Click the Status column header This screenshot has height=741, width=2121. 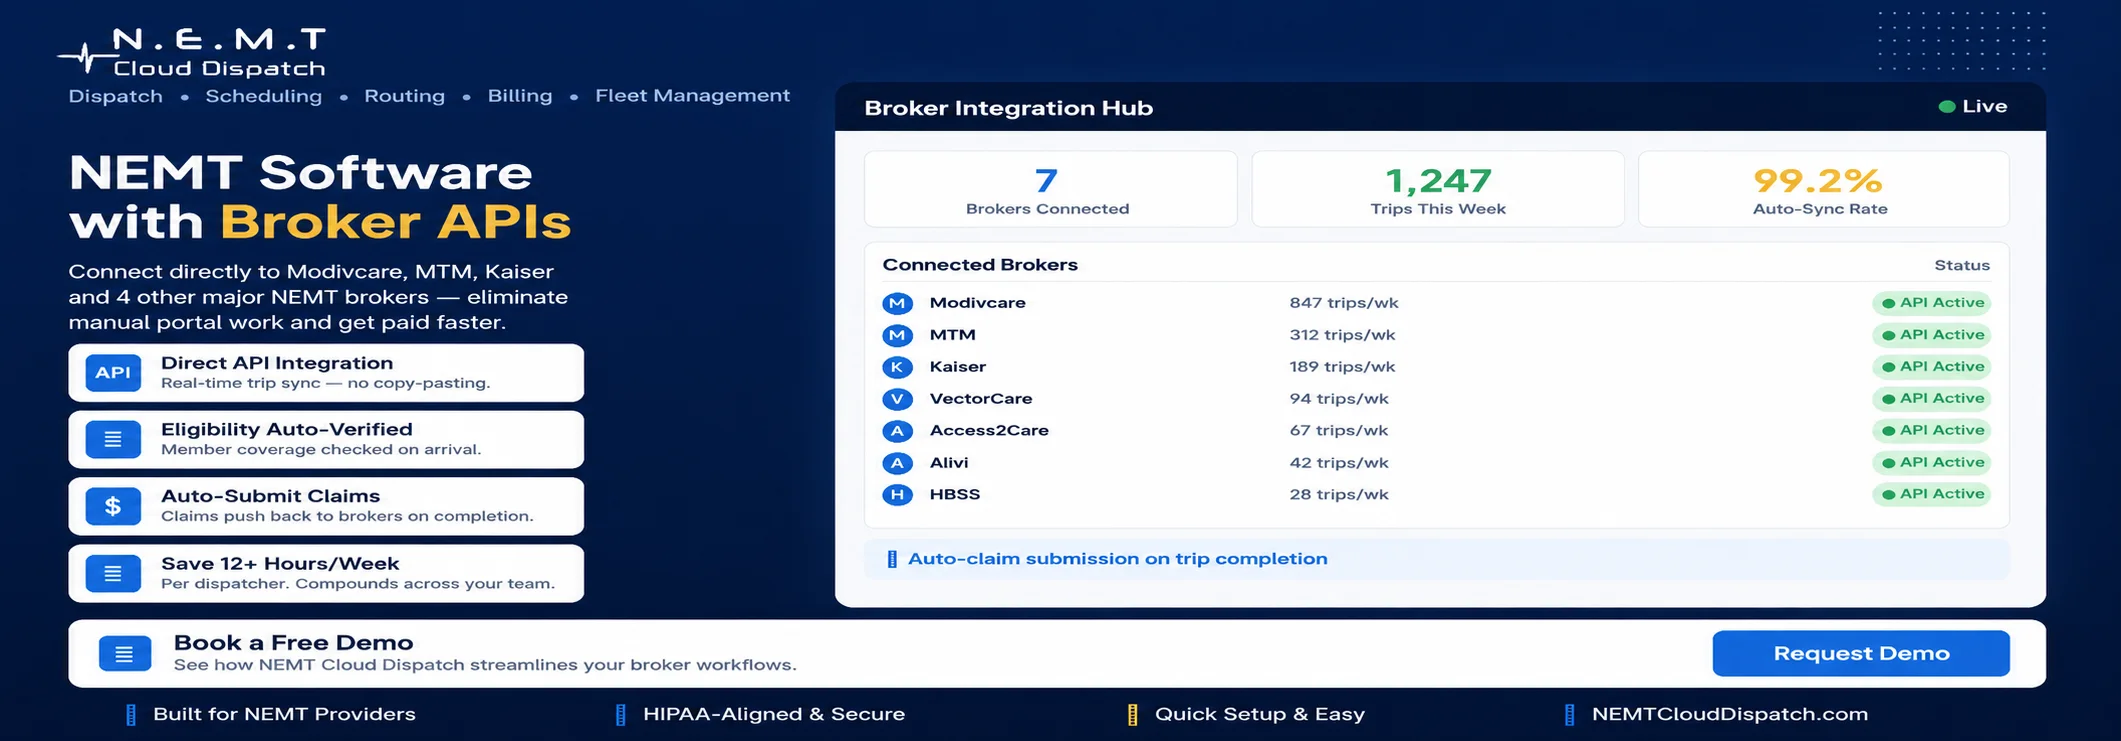point(1962,265)
